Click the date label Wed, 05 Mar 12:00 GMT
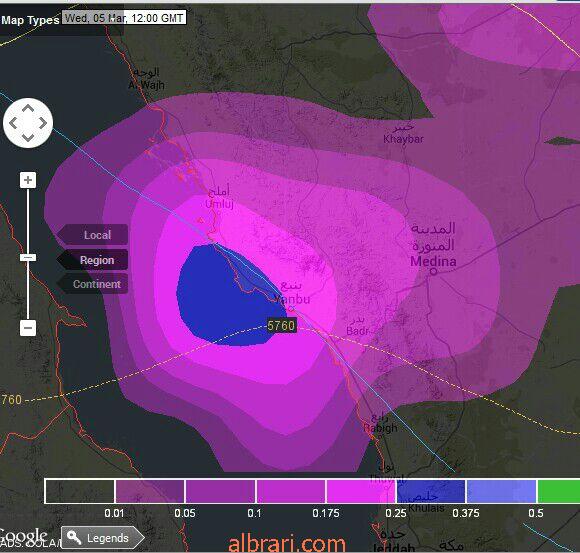The width and height of the screenshot is (580, 553). coord(124,18)
